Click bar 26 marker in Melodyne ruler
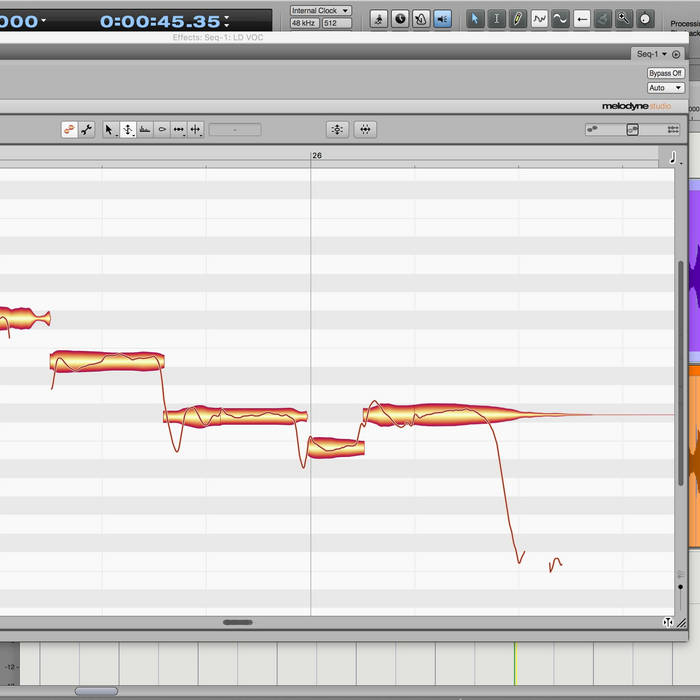 pyautogui.click(x=317, y=155)
